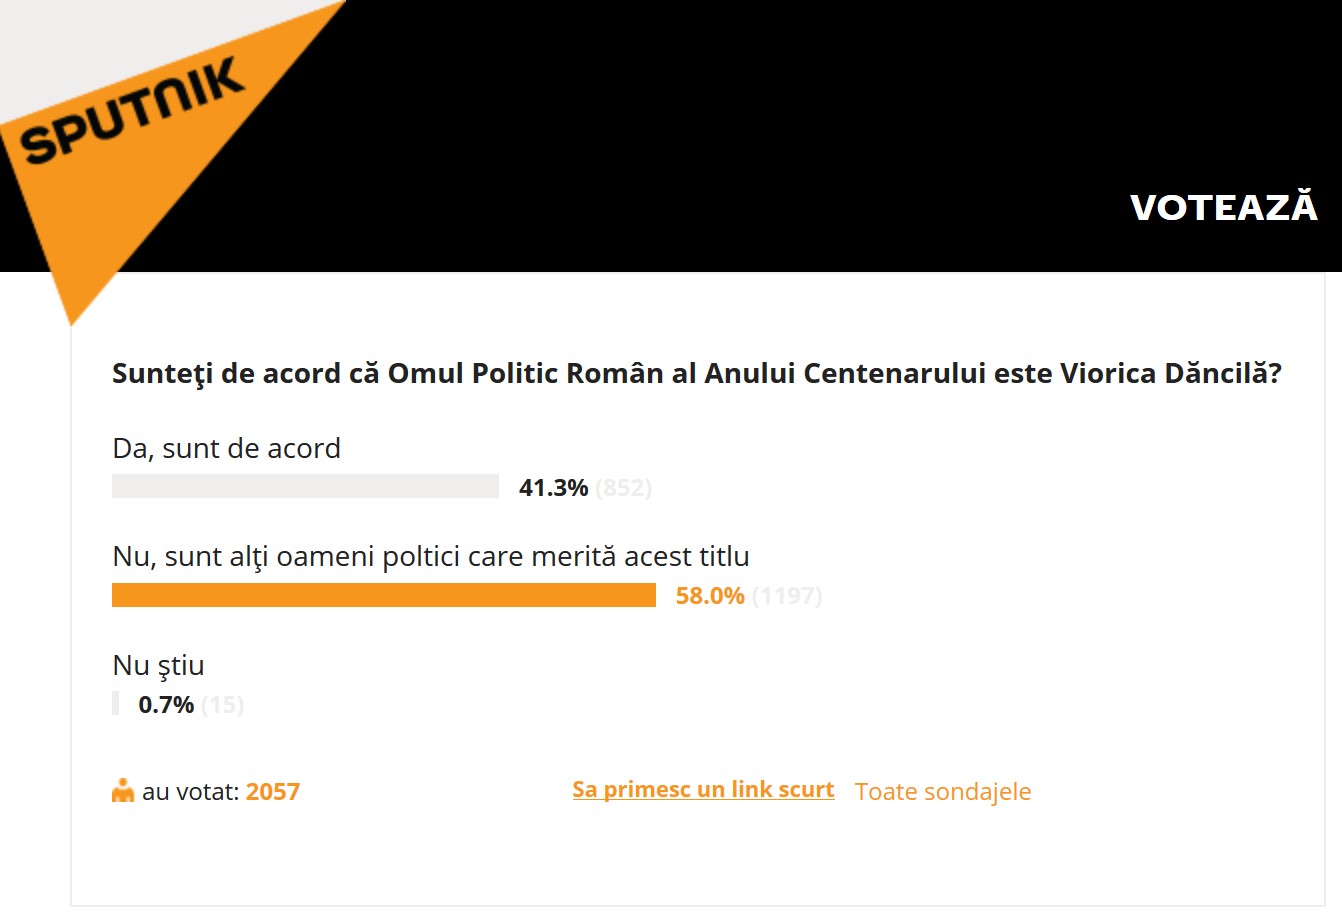
Task: Click the gray 41.3% result bar
Action: click(305, 487)
